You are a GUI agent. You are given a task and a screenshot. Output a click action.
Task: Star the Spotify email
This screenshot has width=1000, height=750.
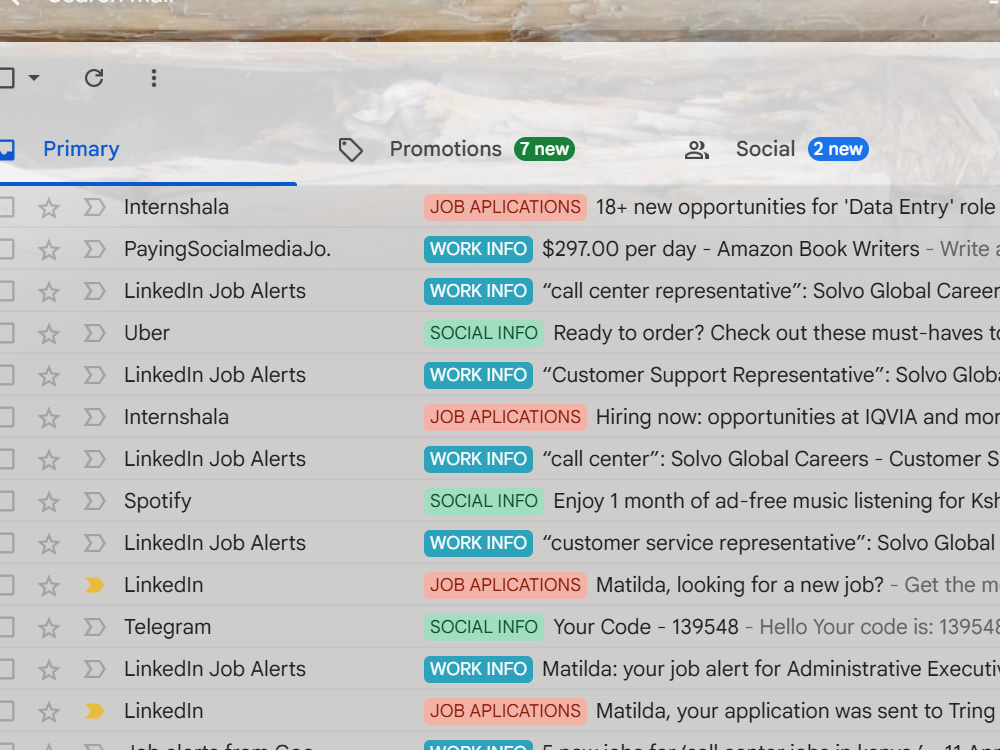coord(49,503)
